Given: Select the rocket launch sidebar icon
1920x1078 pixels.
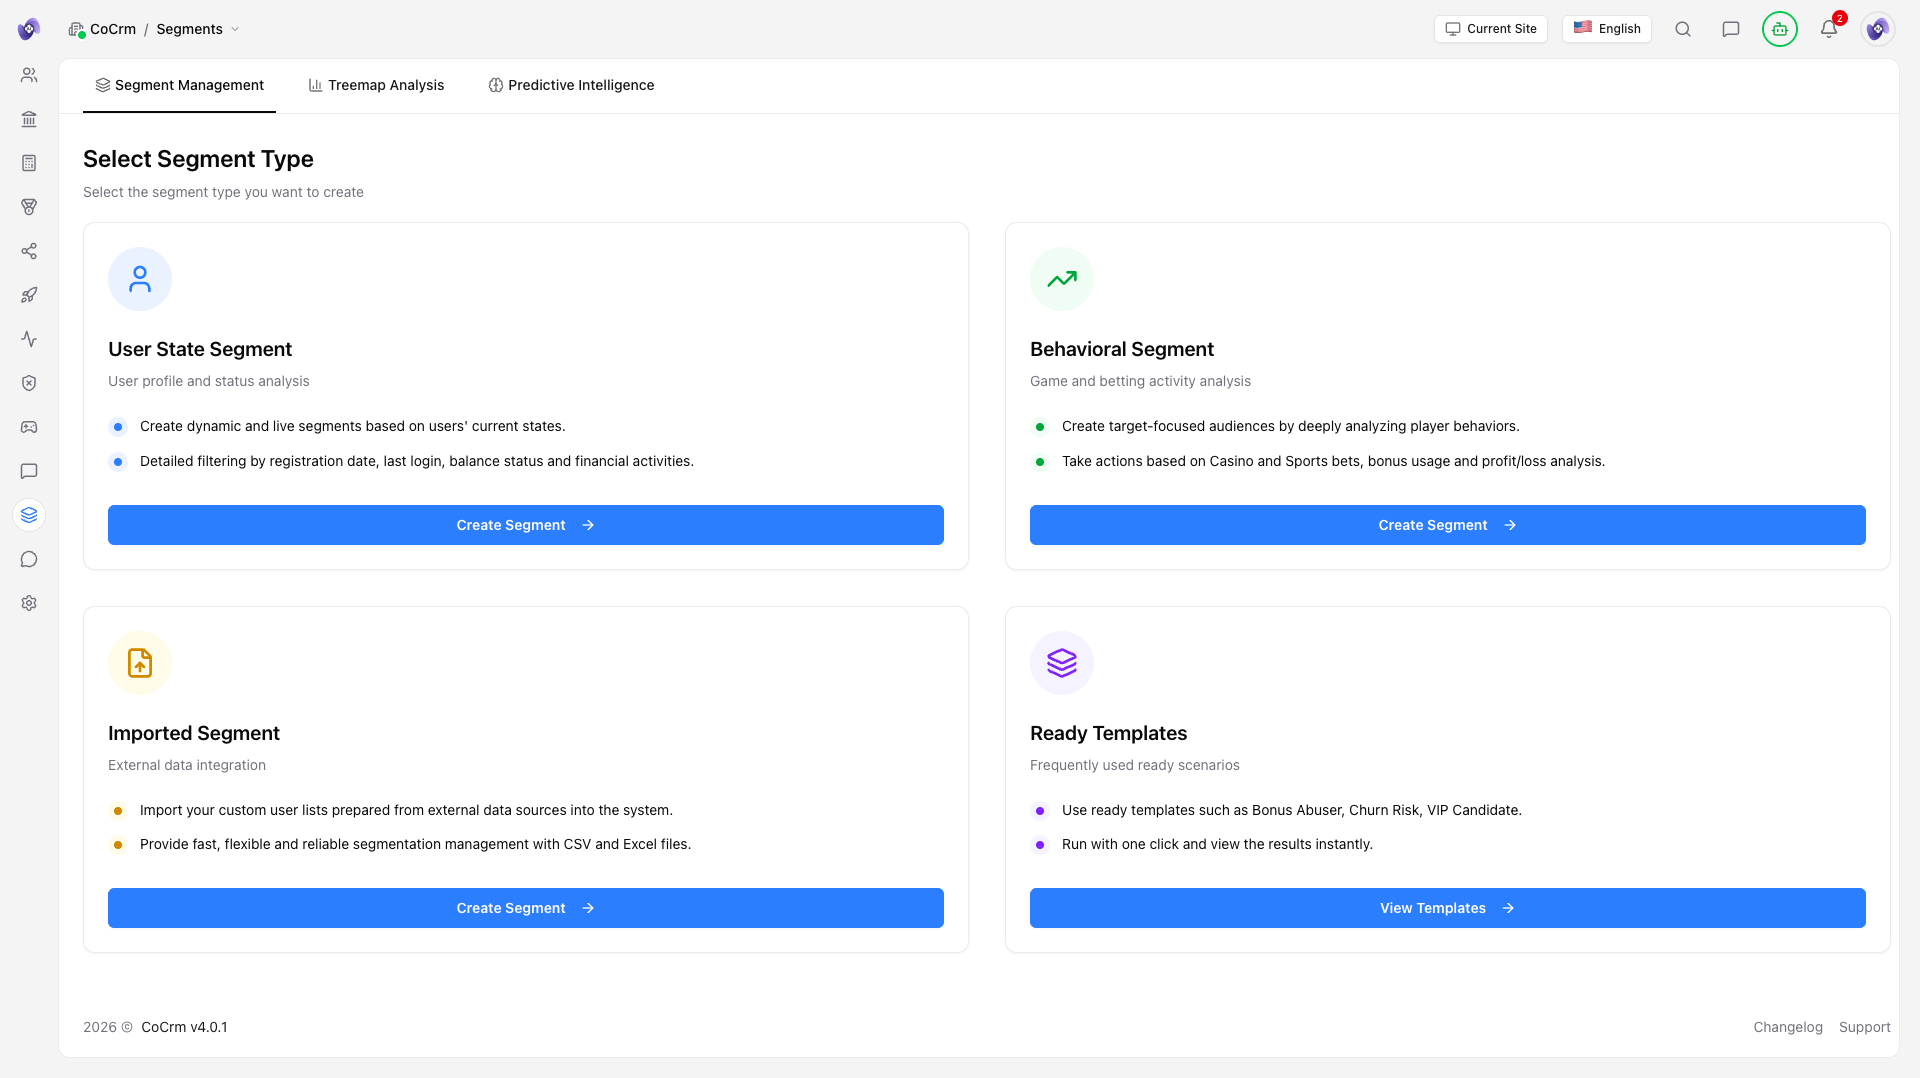Looking at the screenshot, I should 29,295.
